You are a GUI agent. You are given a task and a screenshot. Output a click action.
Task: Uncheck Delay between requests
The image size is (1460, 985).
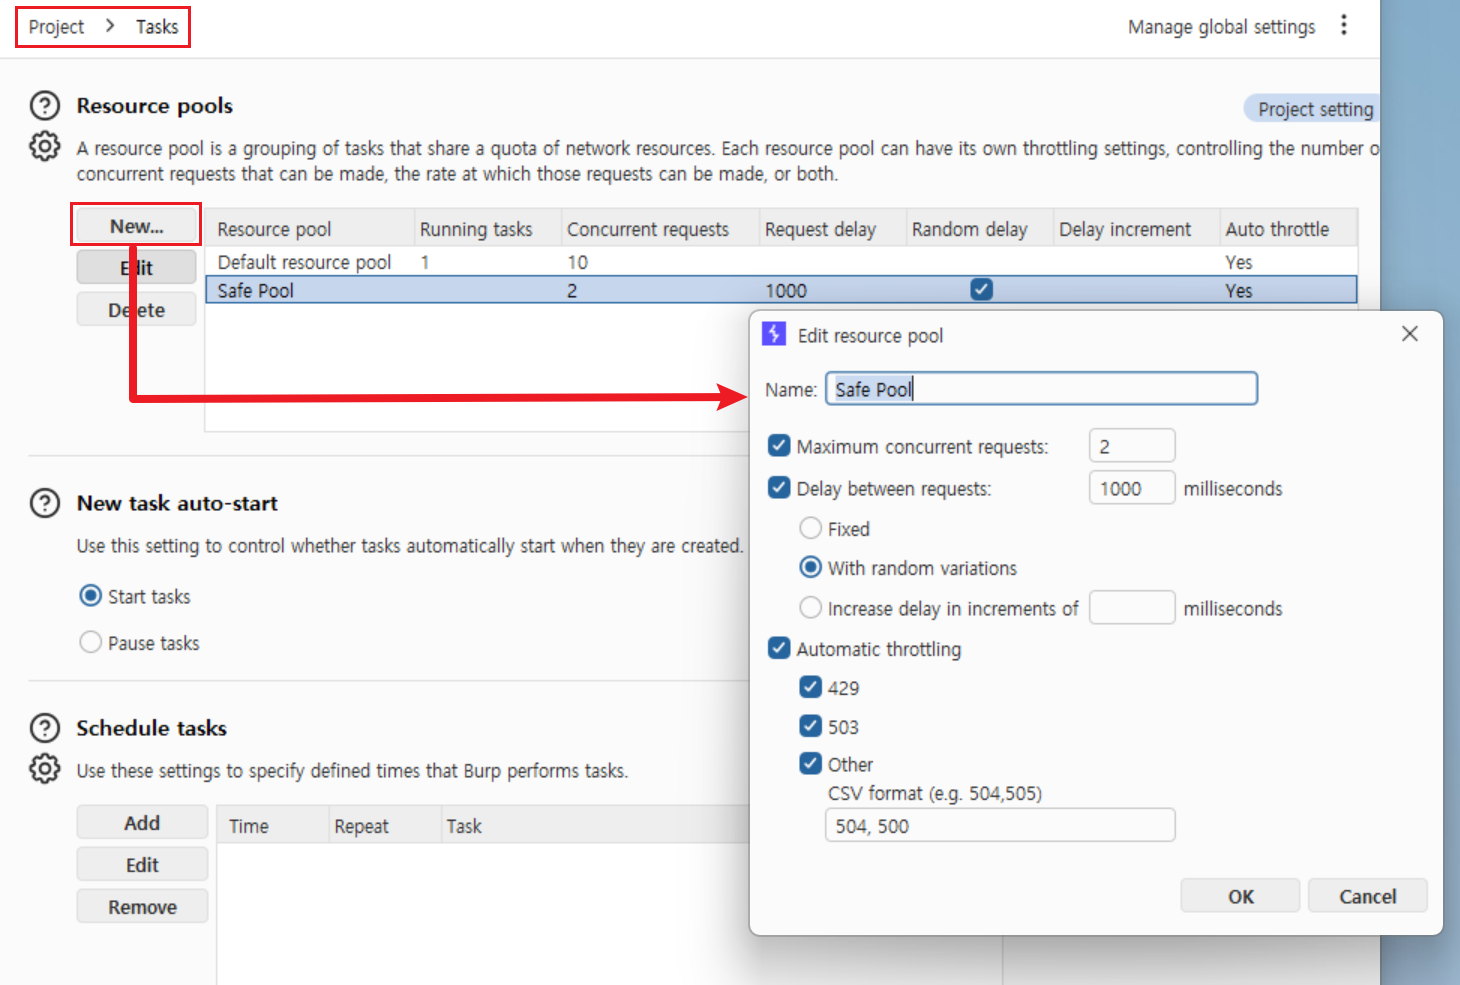pos(779,488)
